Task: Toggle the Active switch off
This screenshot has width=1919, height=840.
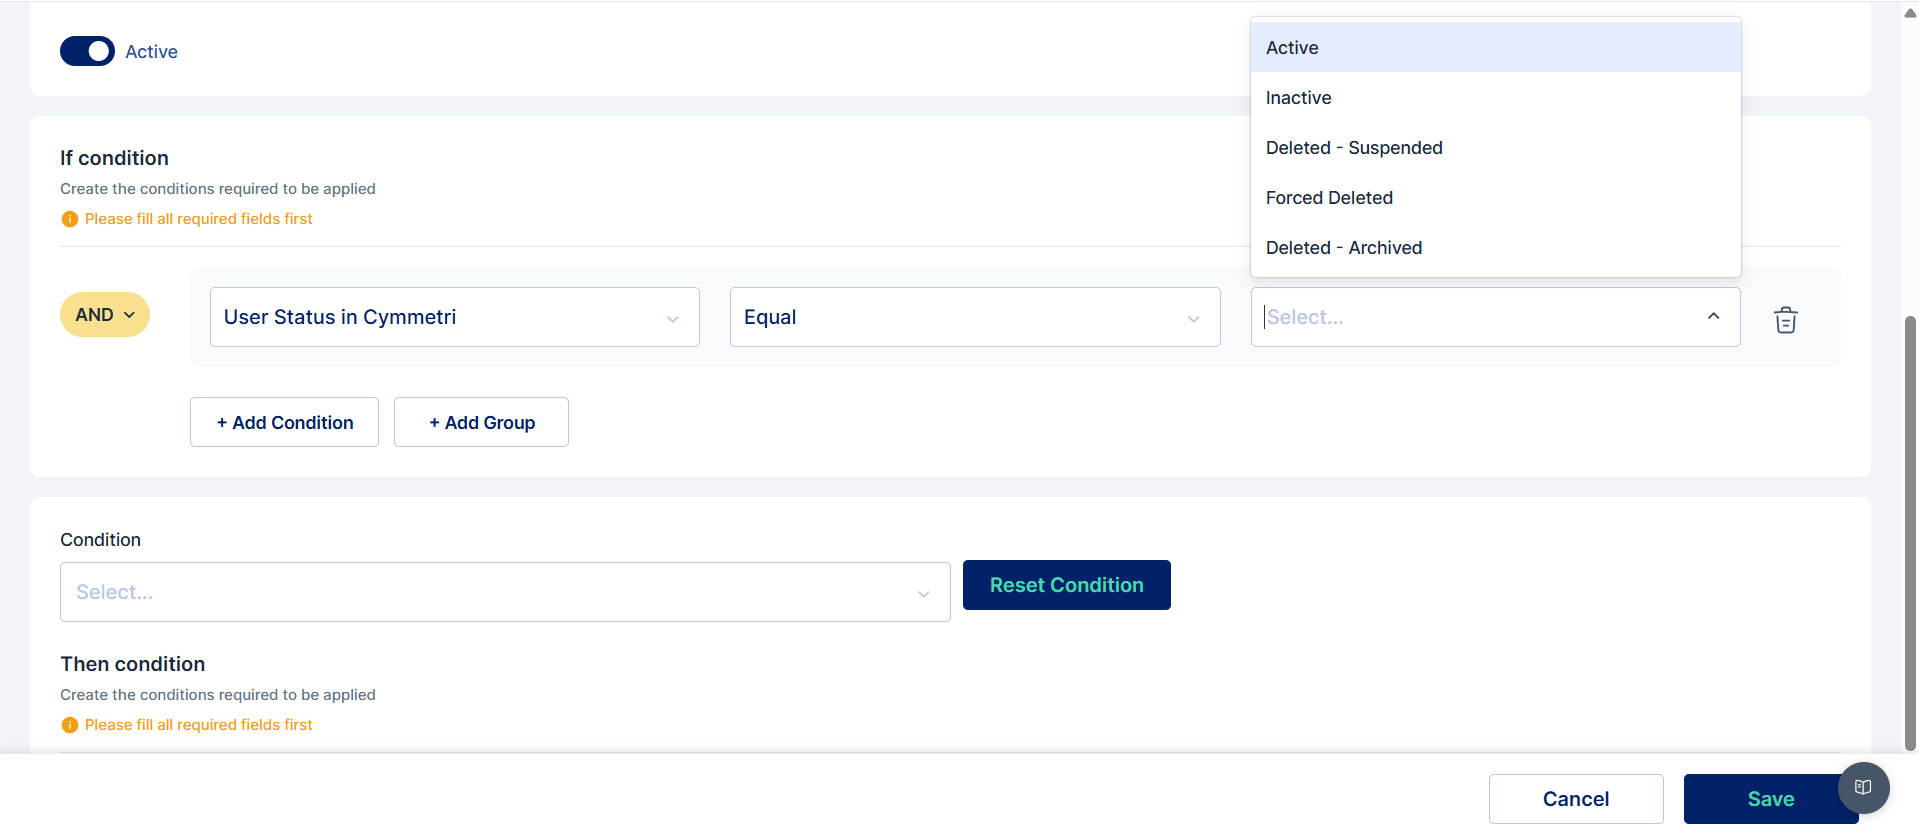Action: tap(88, 51)
